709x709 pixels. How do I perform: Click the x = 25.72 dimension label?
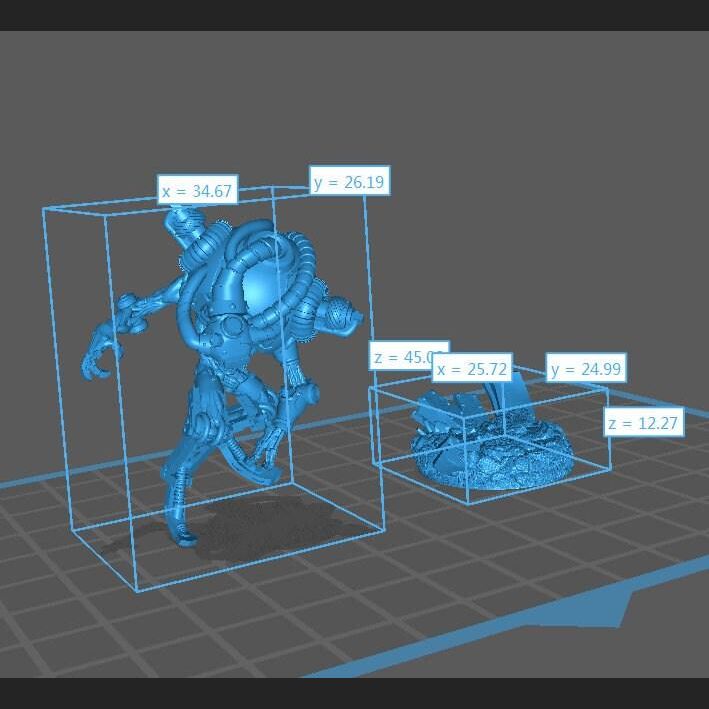473,370
